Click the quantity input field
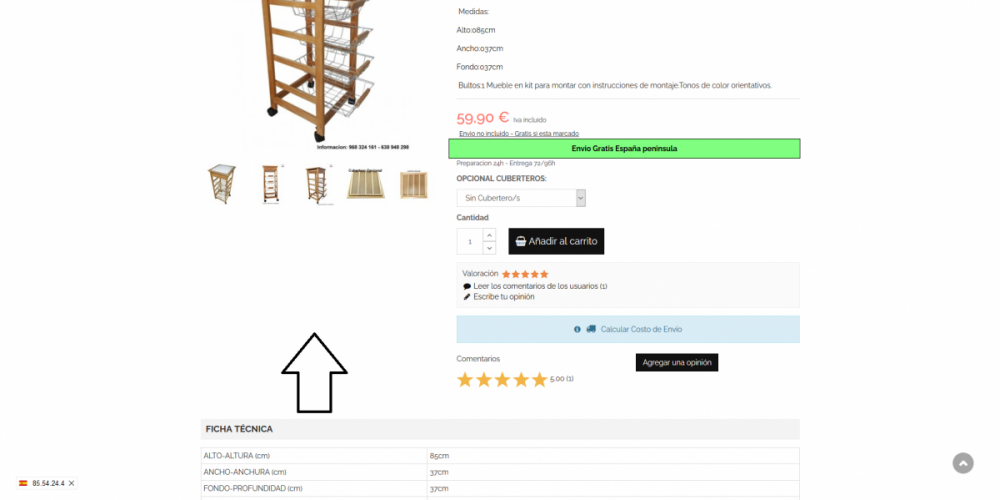Image resolution: width=1000 pixels, height=500 pixels. [x=470, y=241]
